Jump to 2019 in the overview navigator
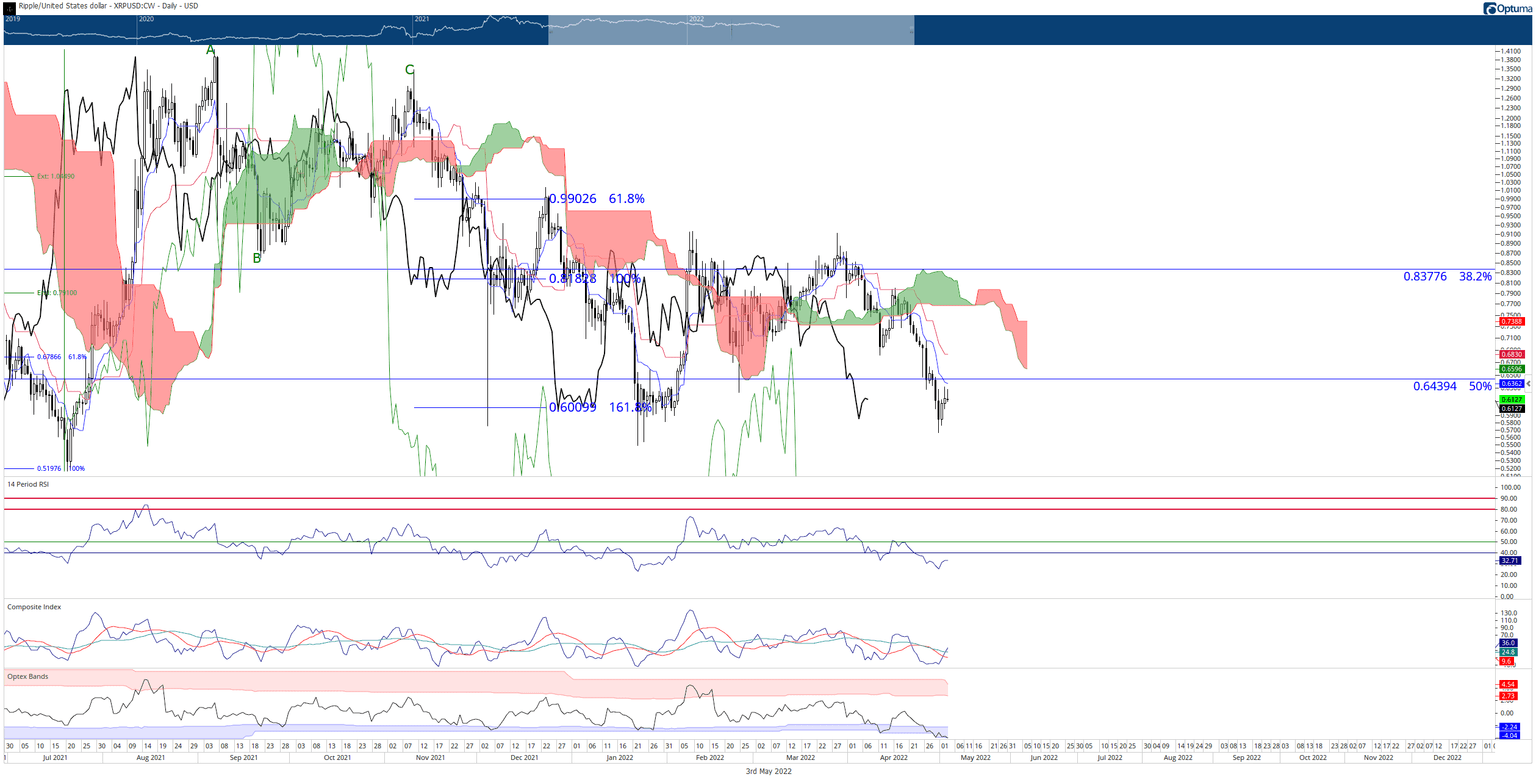This screenshot has width=1536, height=783. (12, 19)
